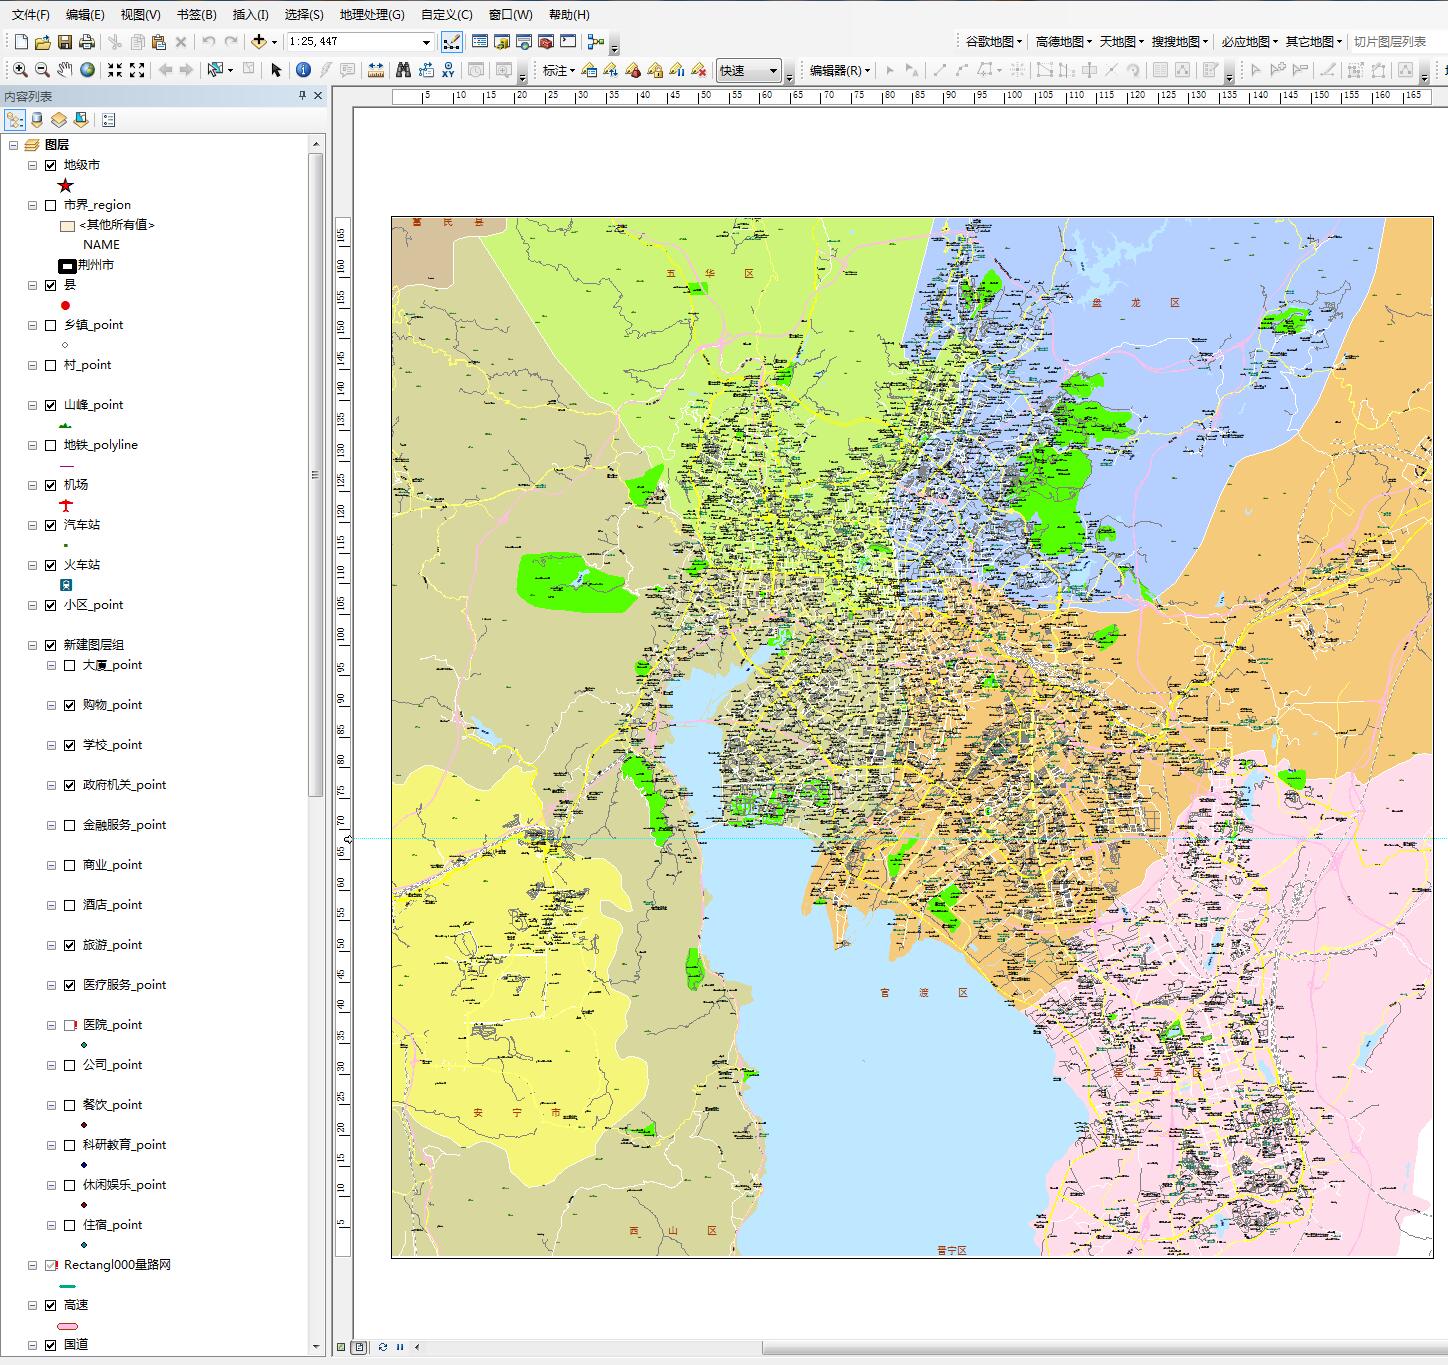Select the Measure ruler tool

[376, 70]
